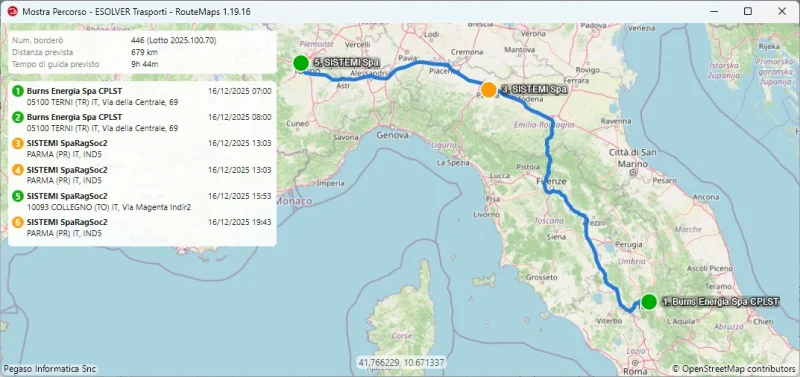Click the Perugia label on the map
This screenshot has height=377, width=800.
tap(629, 245)
